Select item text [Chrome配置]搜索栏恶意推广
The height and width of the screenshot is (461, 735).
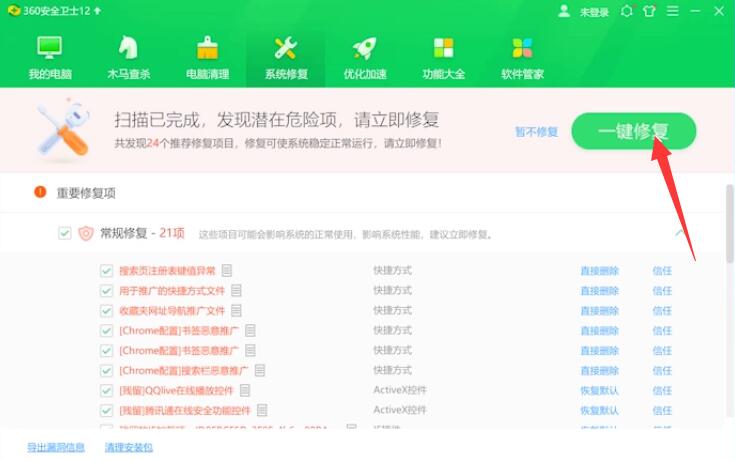click(183, 370)
